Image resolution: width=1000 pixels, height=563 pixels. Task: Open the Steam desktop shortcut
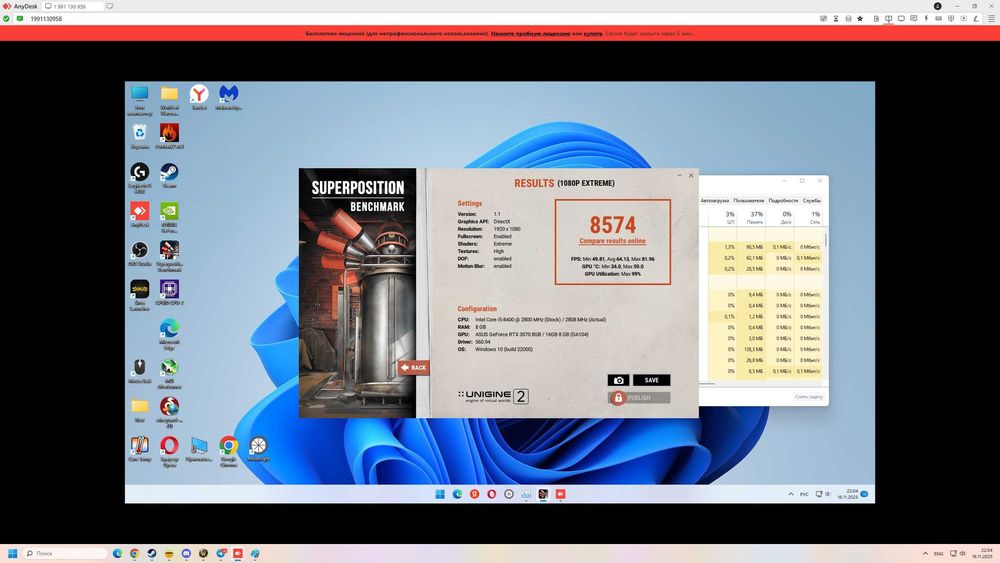pos(169,175)
